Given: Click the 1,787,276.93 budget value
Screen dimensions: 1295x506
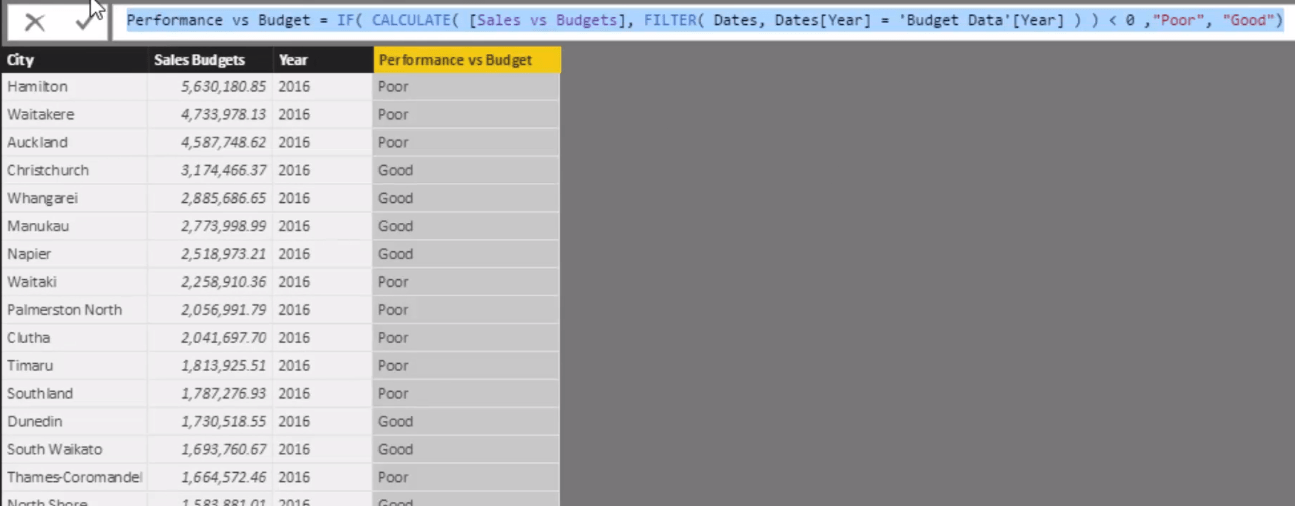Looking at the screenshot, I should tap(224, 394).
